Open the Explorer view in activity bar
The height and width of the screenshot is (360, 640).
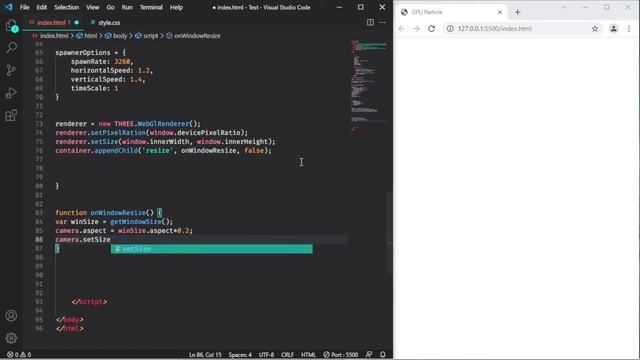coord(11,26)
